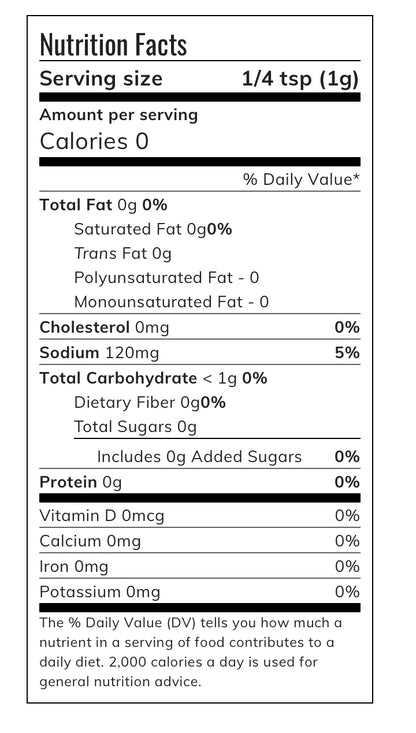
Task: Select the Total Carbohydrate row
Action: tap(153, 378)
